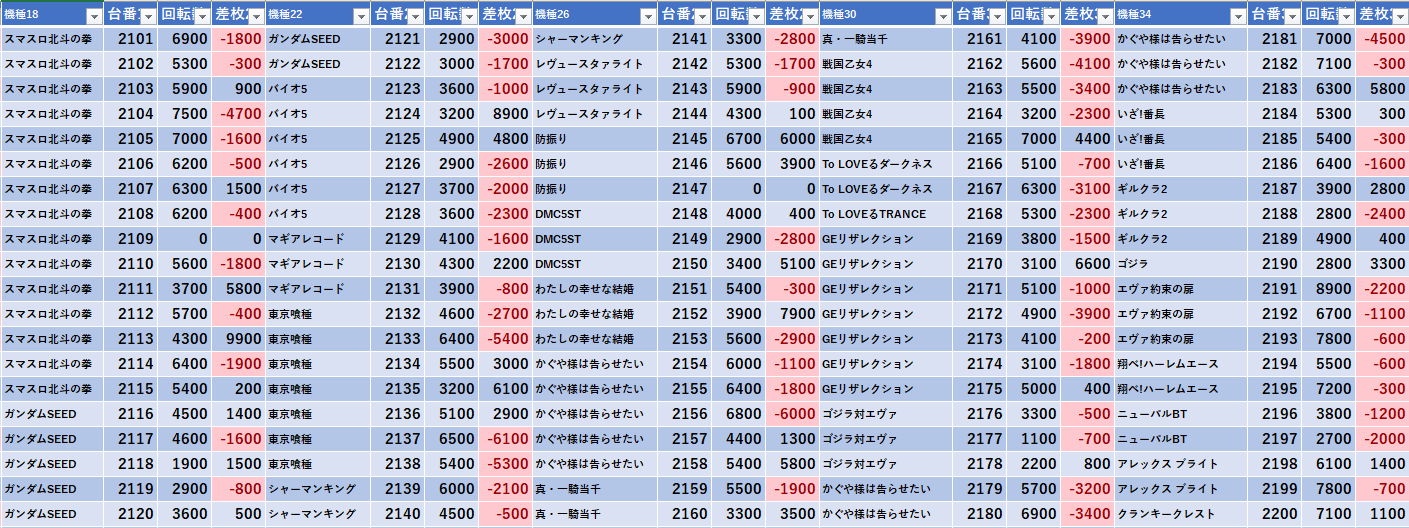Click the -4700 差枚 value cell
The height and width of the screenshot is (528, 1409).
click(x=238, y=114)
